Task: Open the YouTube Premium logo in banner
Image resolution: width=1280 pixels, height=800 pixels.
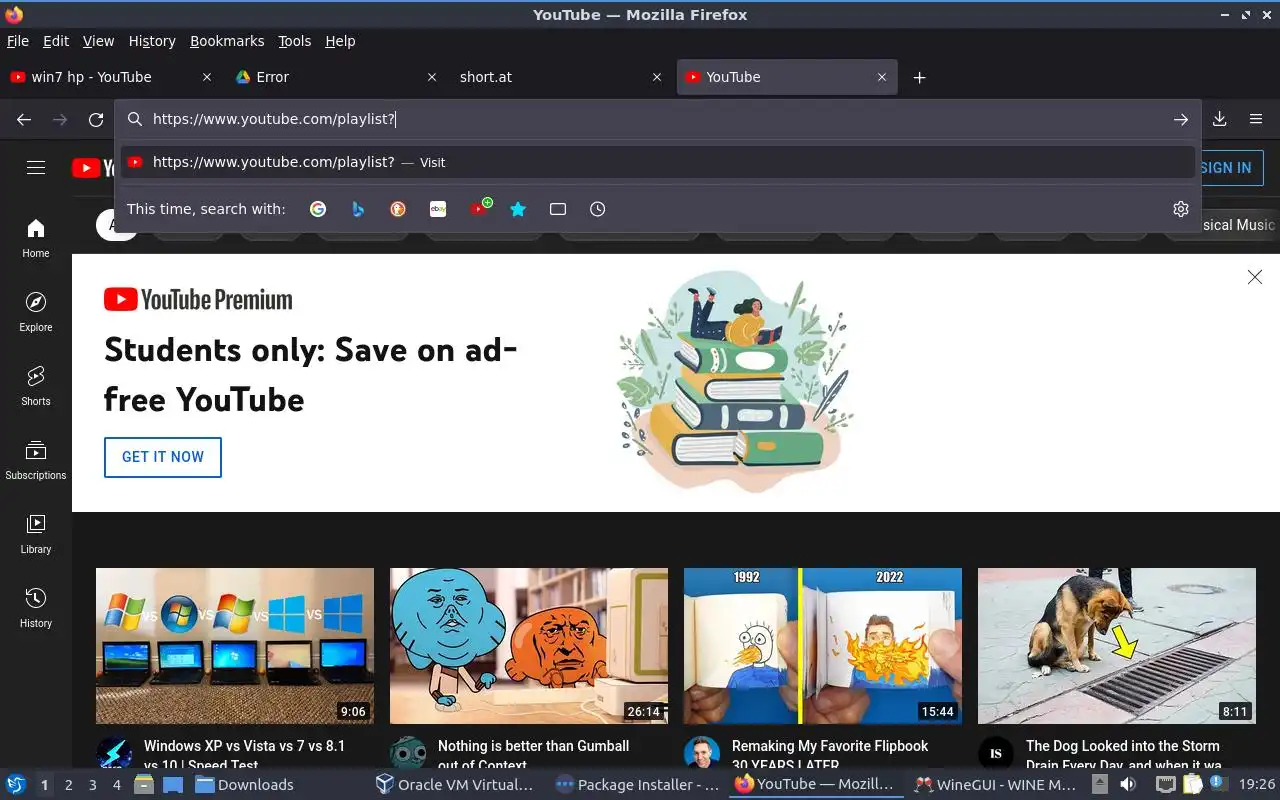Action: point(198,299)
